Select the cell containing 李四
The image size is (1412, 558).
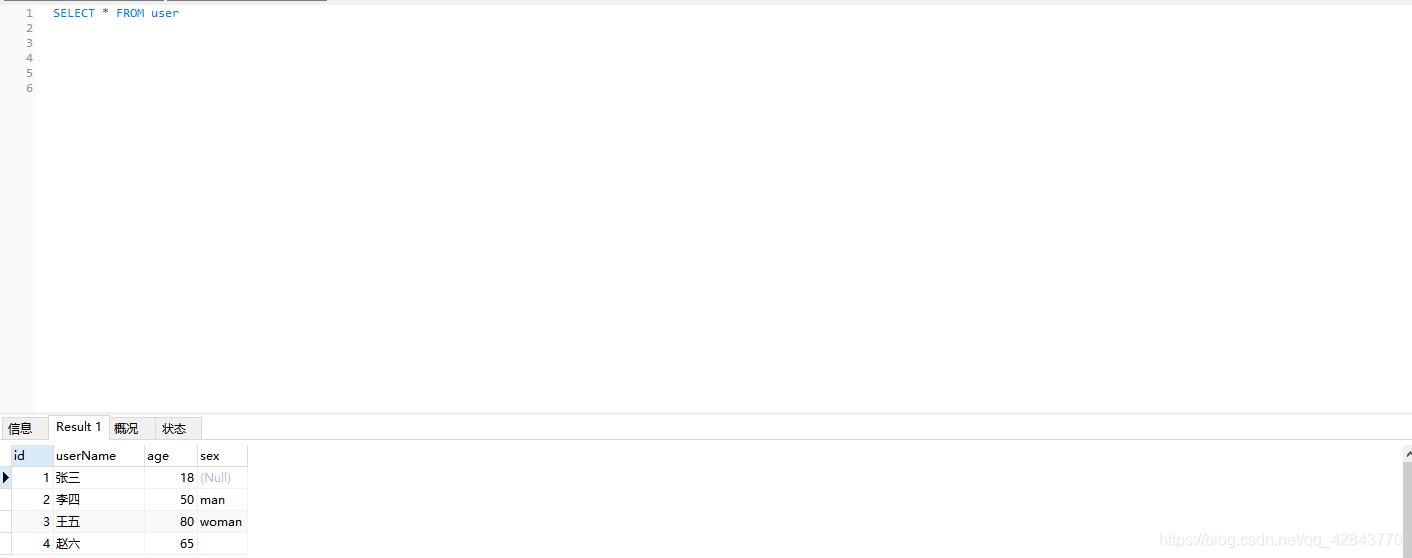point(98,500)
